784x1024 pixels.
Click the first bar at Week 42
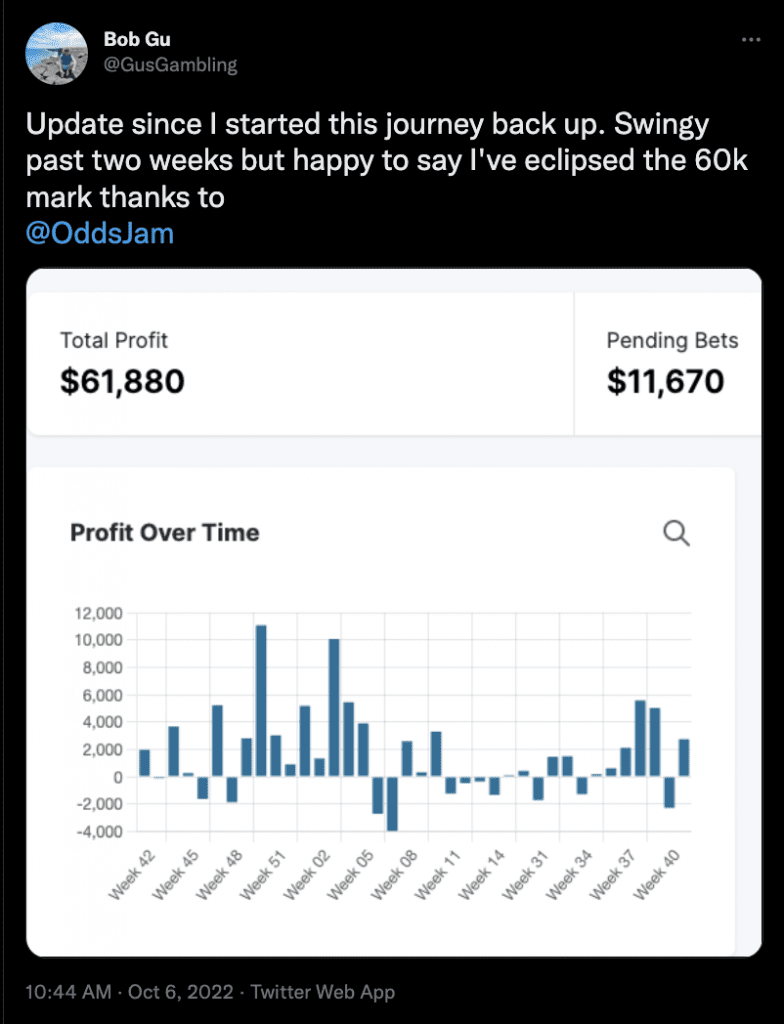click(x=144, y=763)
